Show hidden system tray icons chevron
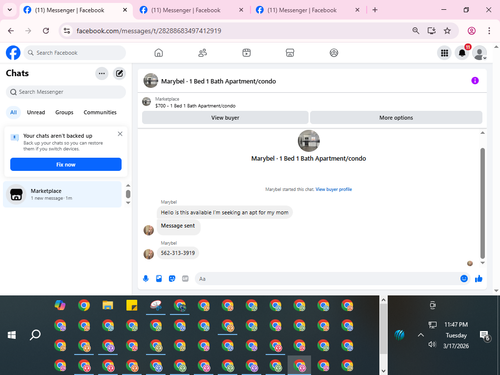 point(421,335)
